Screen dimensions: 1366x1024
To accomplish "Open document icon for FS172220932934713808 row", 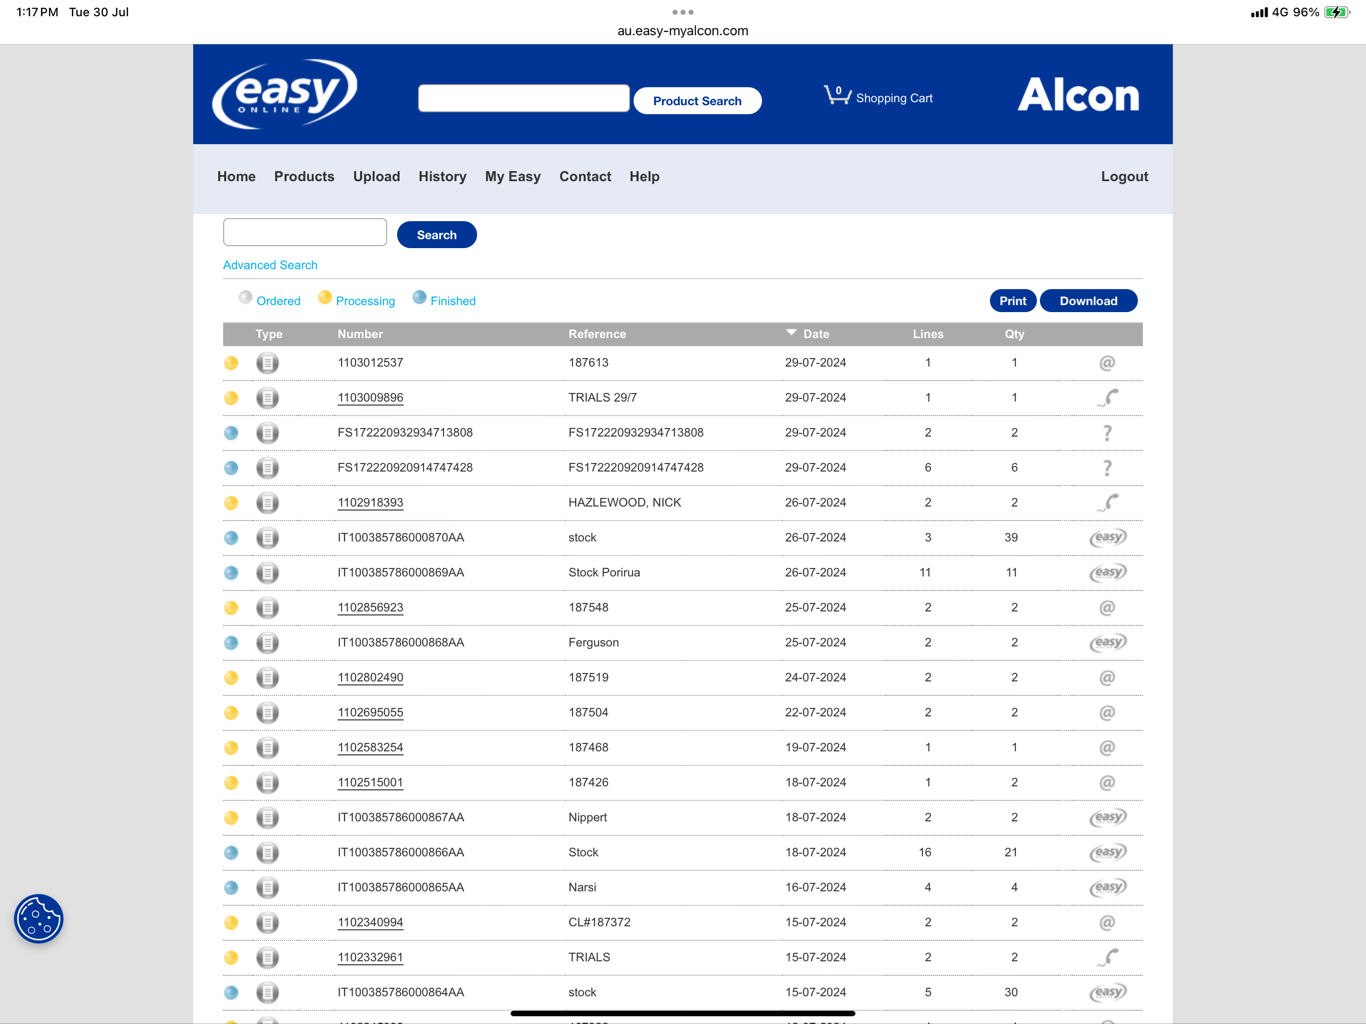I will pyautogui.click(x=267, y=433).
